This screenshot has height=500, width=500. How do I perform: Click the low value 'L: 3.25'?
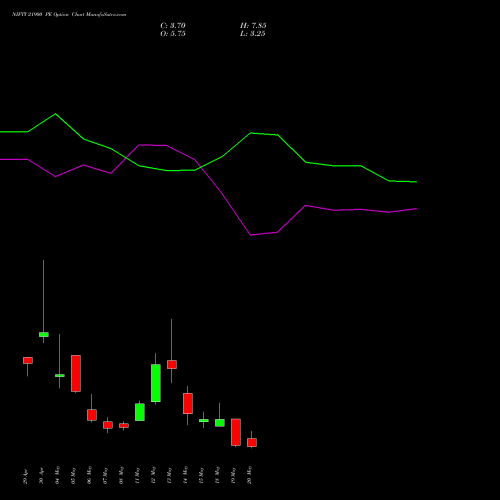253,34
